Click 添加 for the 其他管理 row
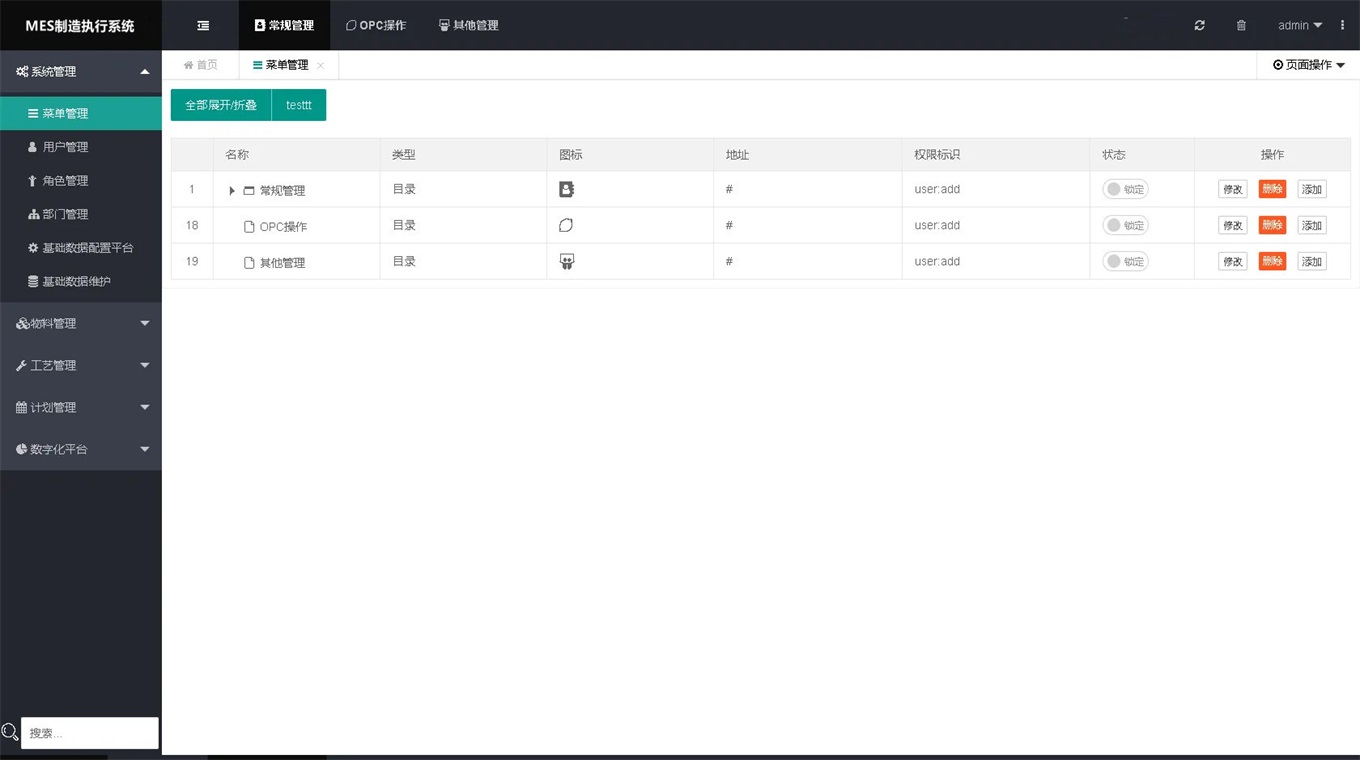 pyautogui.click(x=1312, y=261)
